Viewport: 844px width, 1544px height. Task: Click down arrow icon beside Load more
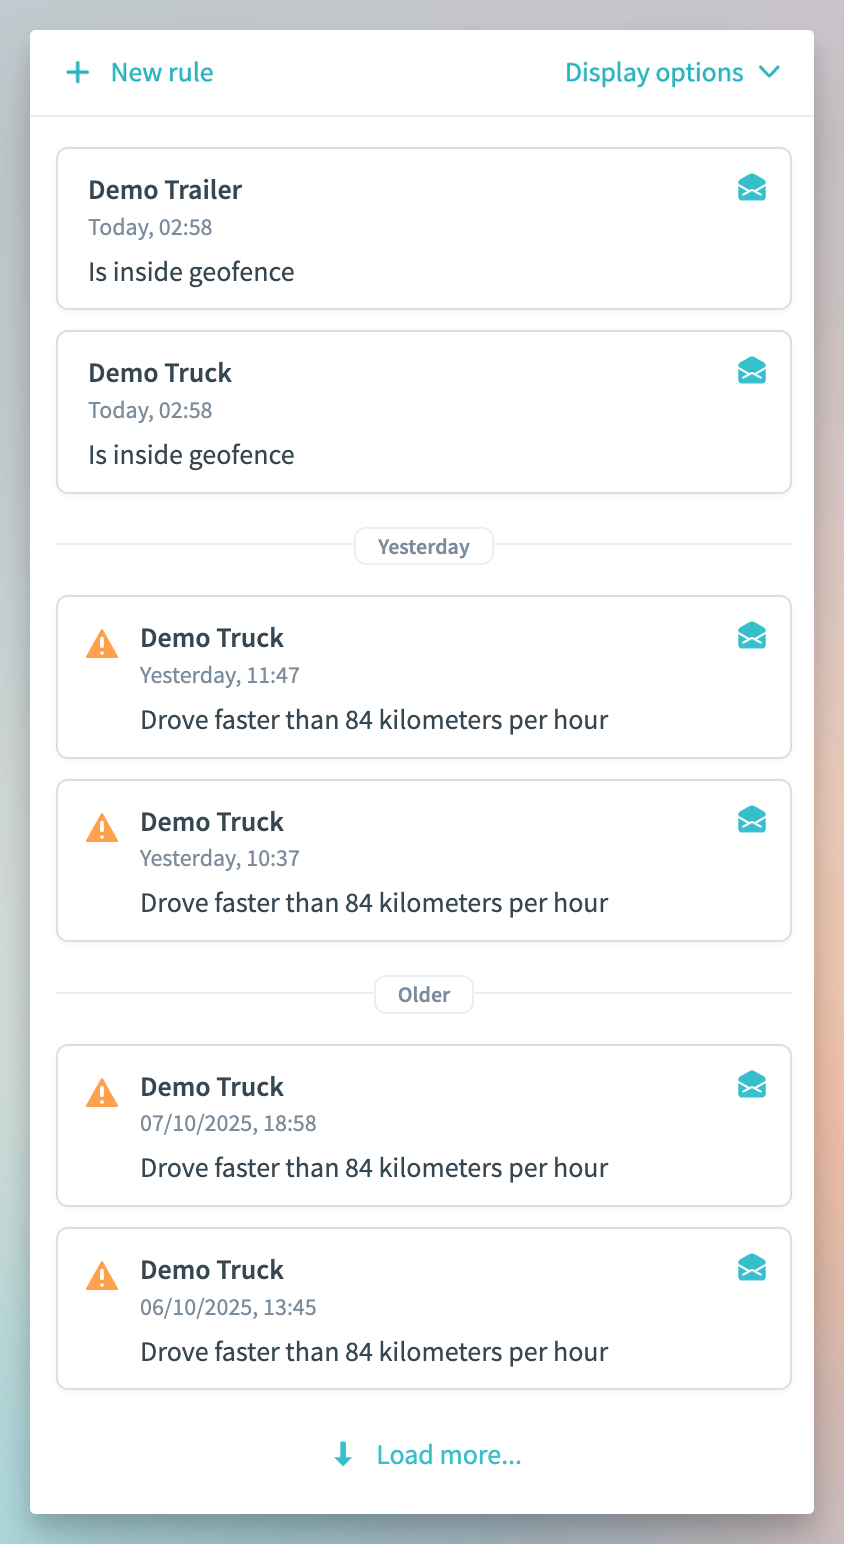(x=343, y=1455)
